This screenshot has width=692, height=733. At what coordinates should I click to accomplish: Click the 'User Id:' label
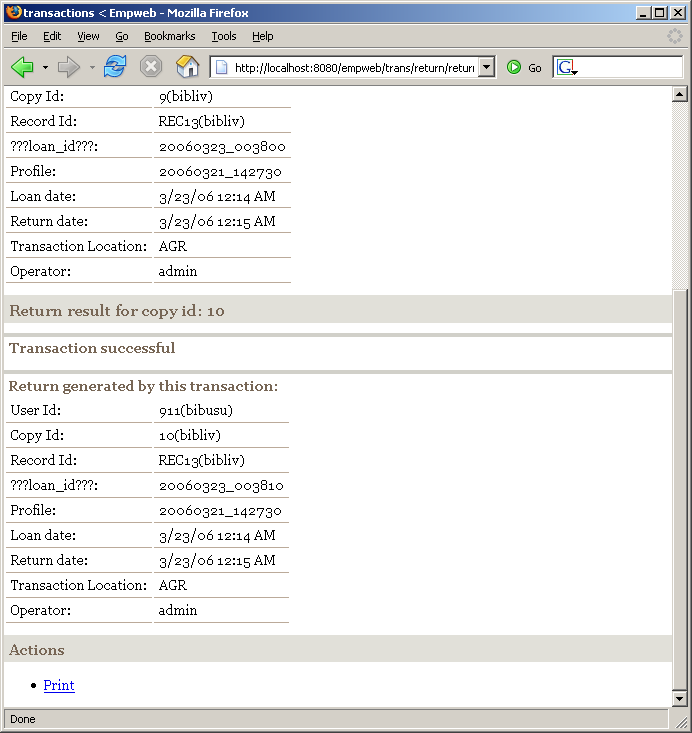click(36, 410)
